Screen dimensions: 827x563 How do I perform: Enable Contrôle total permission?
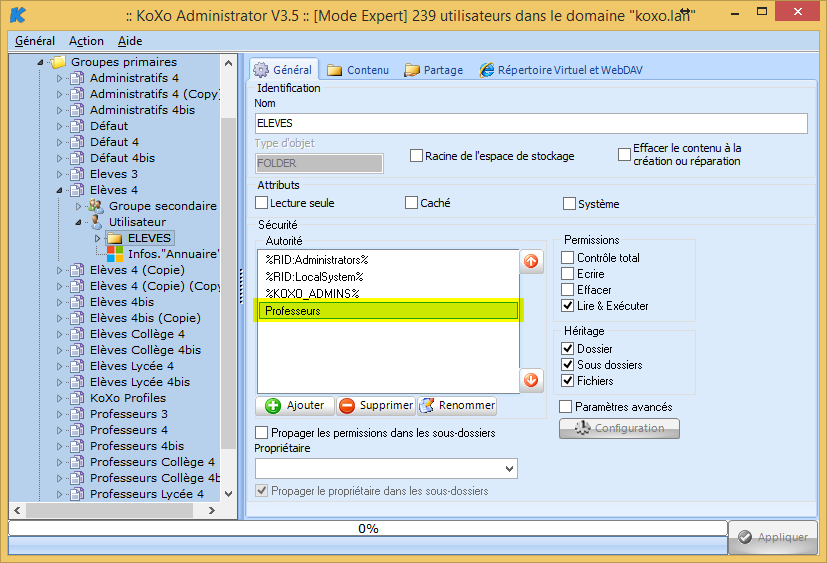(568, 257)
